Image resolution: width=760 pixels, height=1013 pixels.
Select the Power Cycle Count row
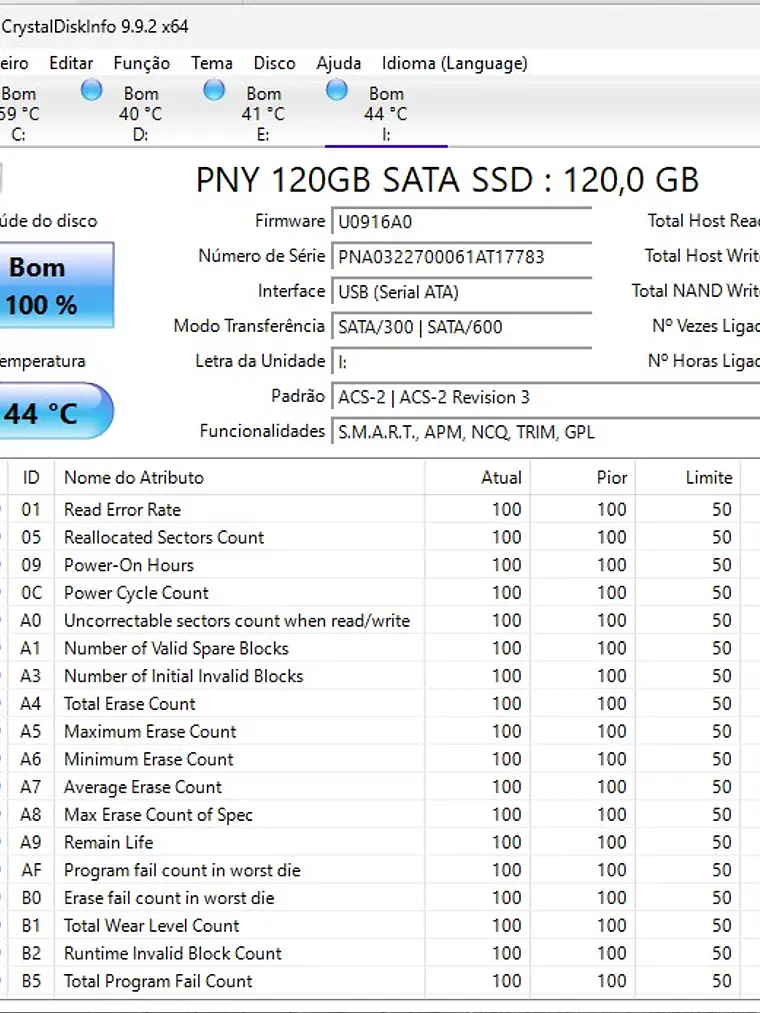point(380,592)
